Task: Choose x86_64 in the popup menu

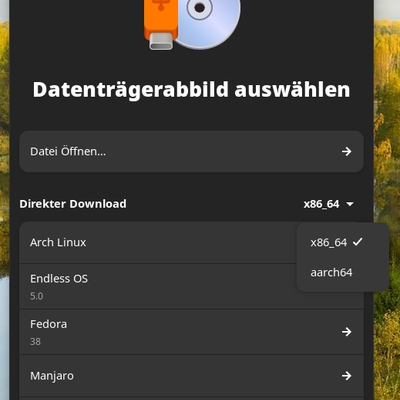Action: (x=343, y=242)
